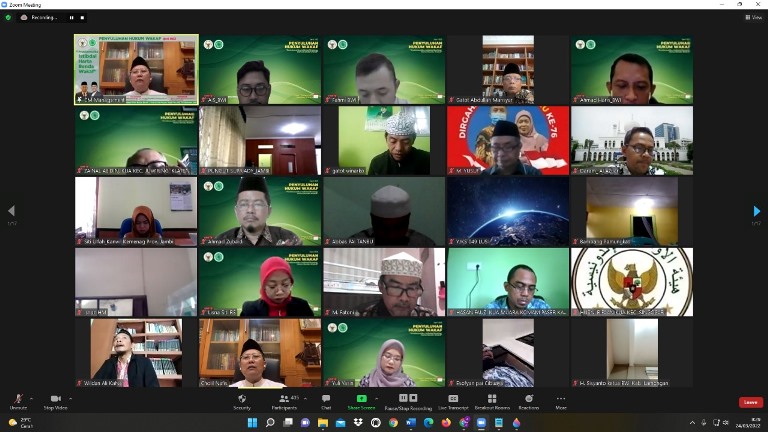The image size is (768, 432).
Task: Select Siti Ulfah Kanwil Kemenag video tile
Action: click(136, 211)
